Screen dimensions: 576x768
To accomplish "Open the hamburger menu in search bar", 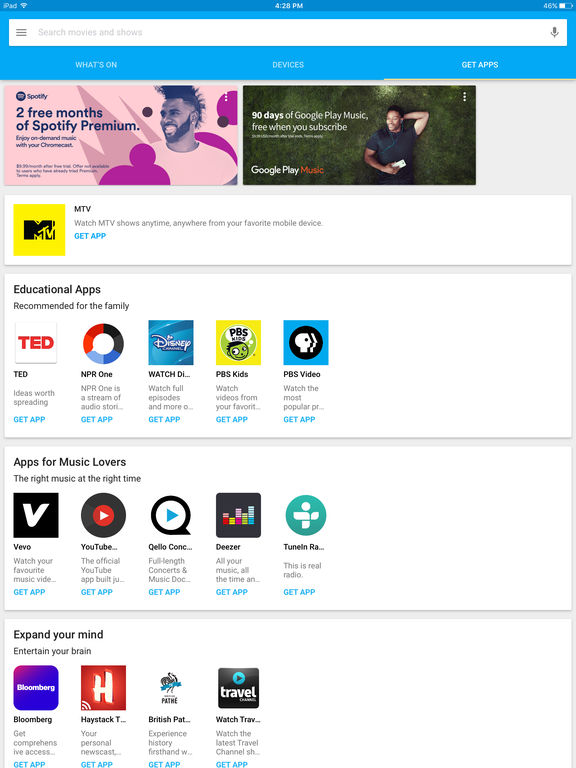I will [21, 32].
